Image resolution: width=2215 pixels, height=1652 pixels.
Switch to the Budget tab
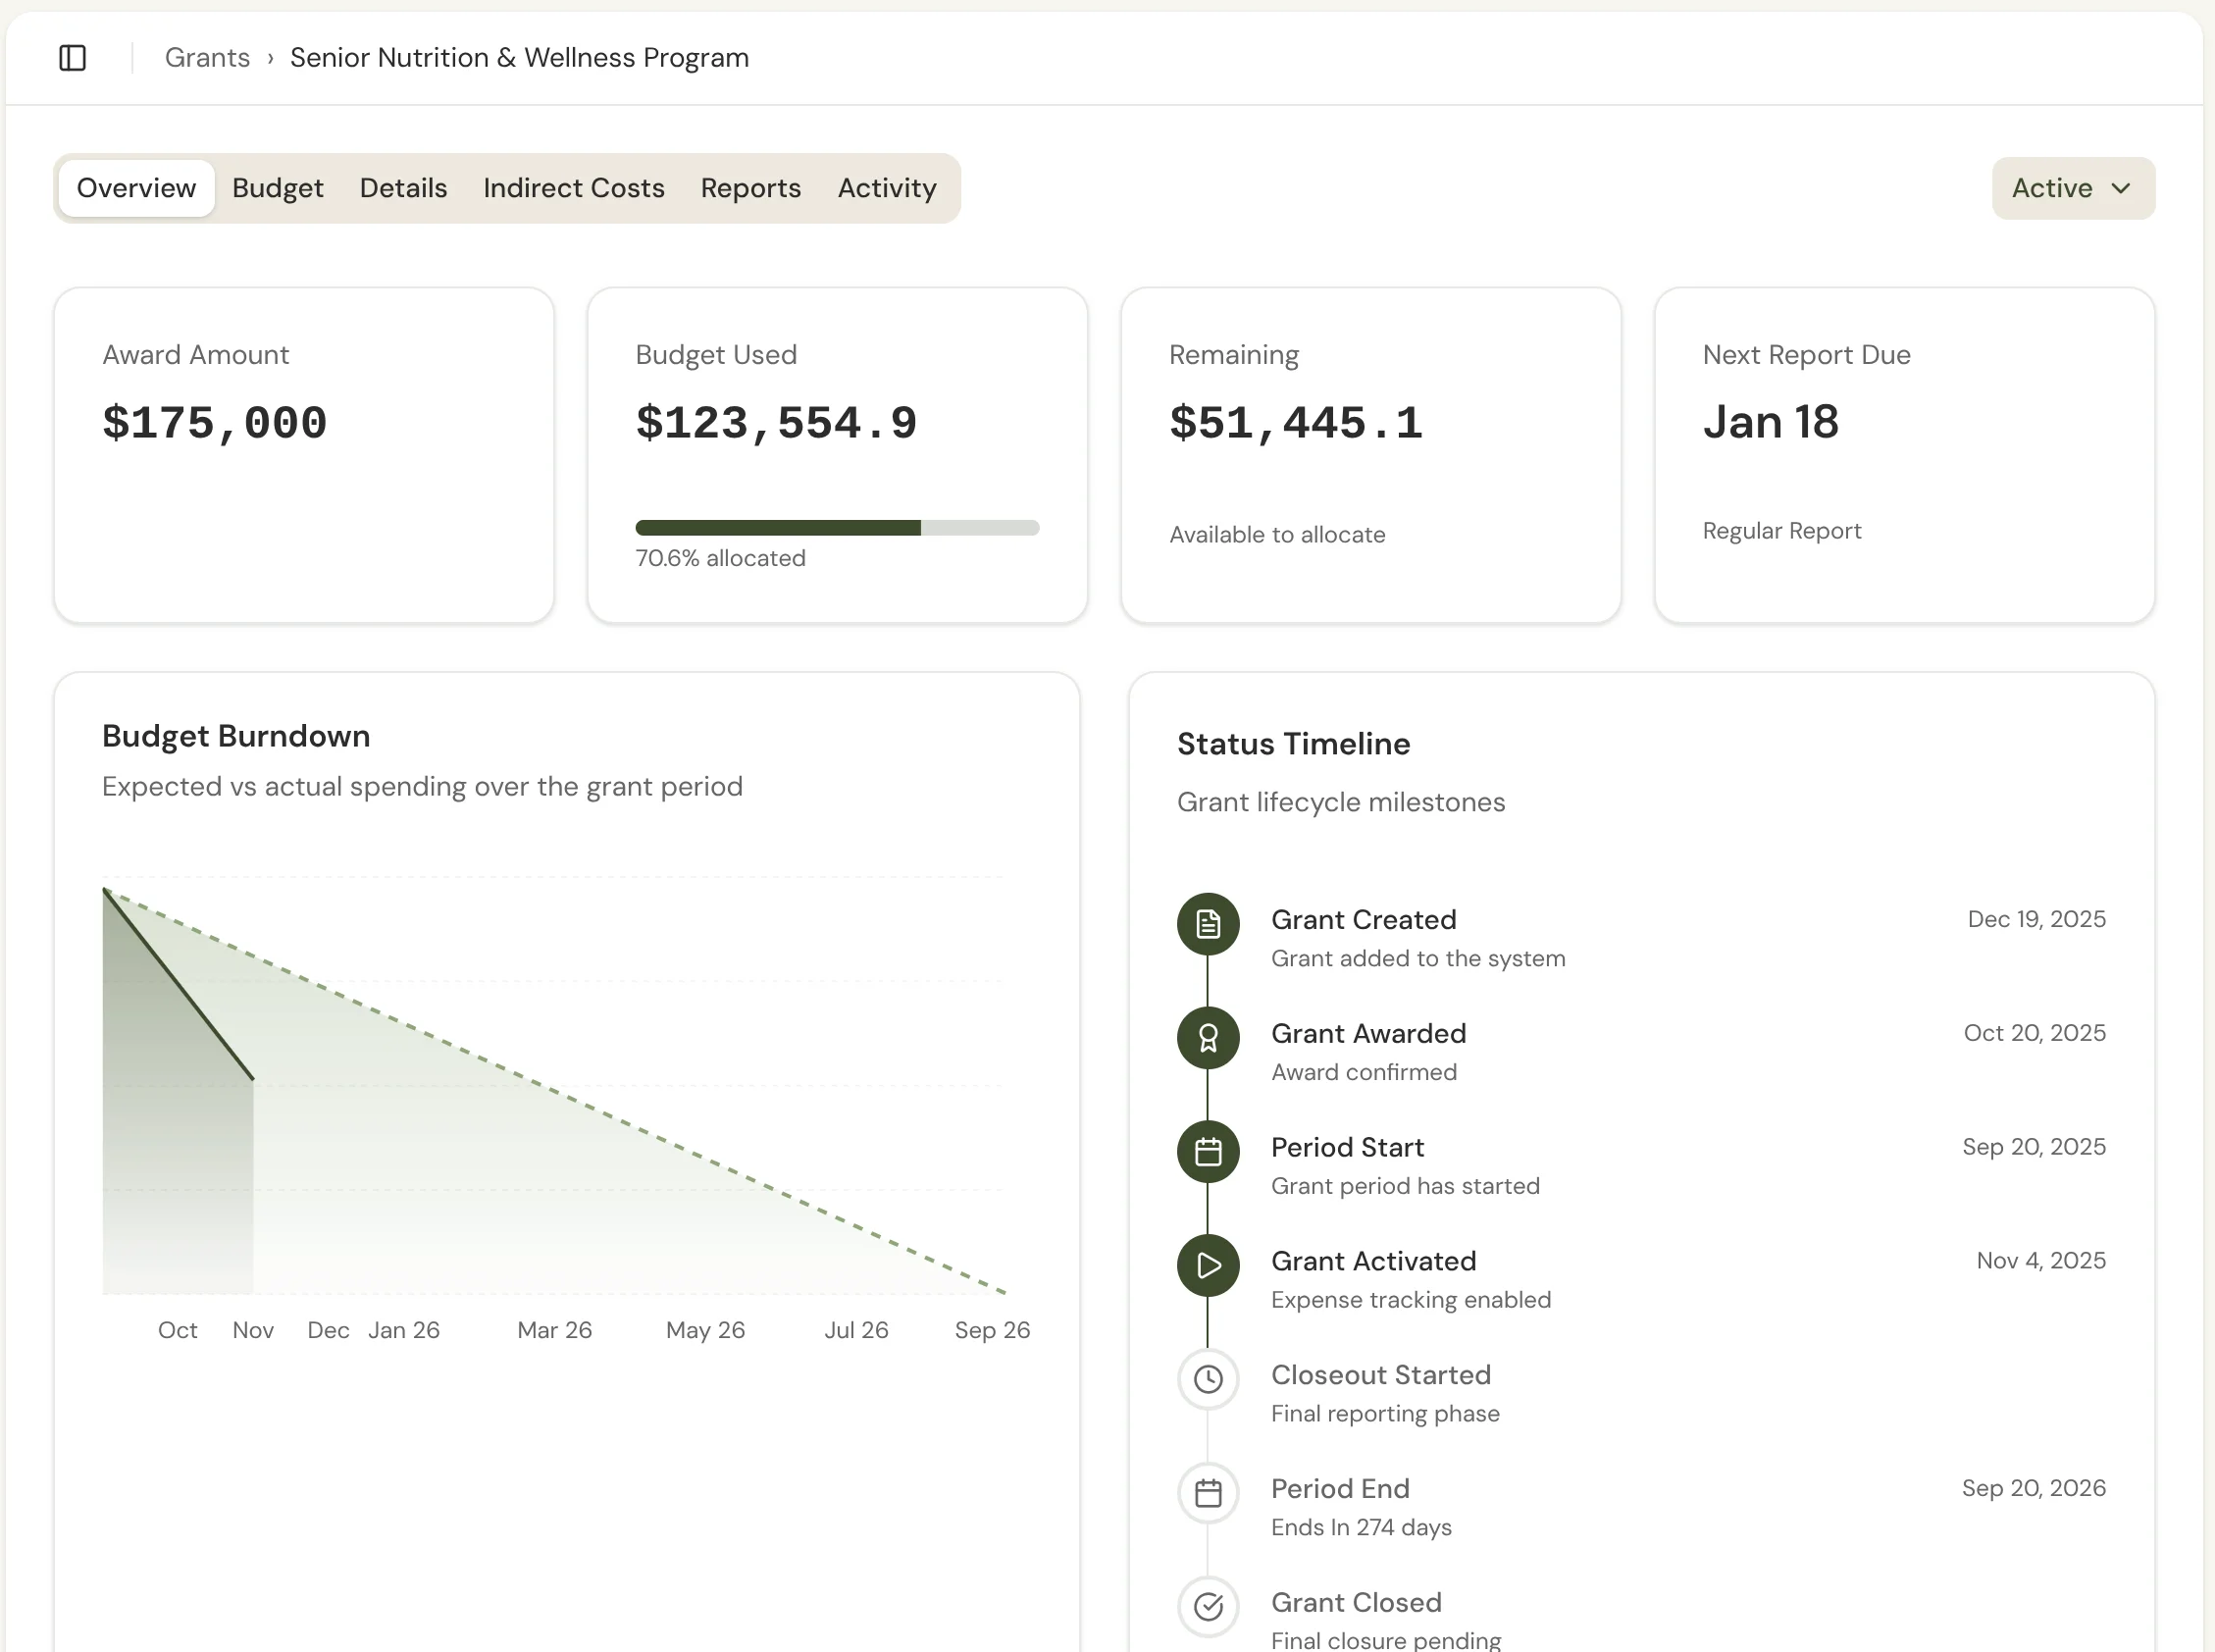(x=277, y=188)
